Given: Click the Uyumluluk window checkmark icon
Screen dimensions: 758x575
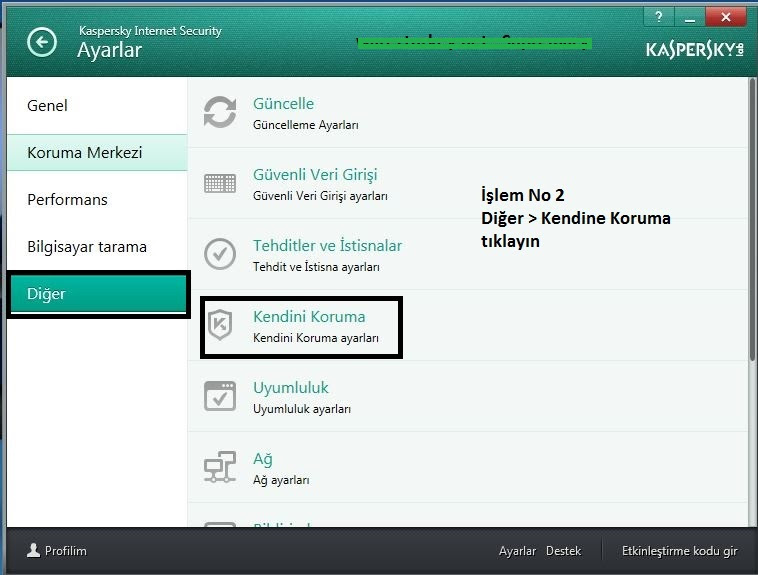Looking at the screenshot, I should [x=220, y=396].
